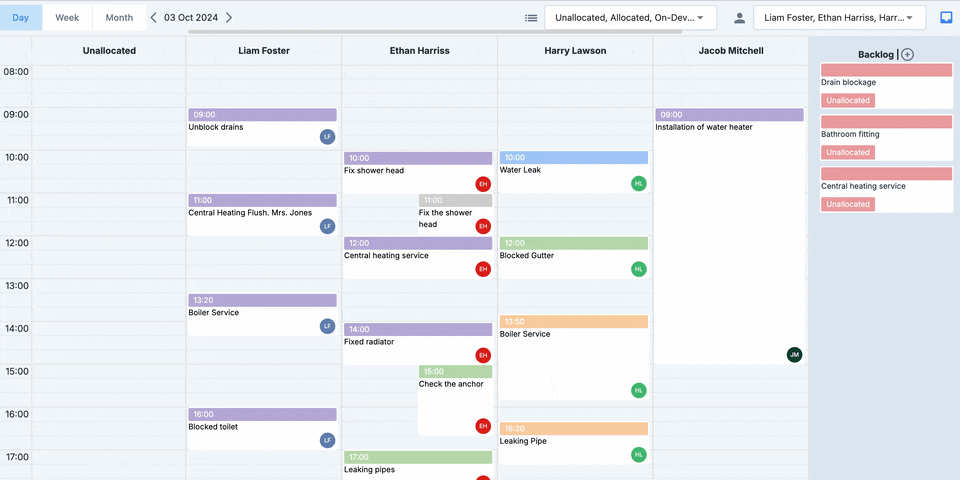Open the Unallocated, Allocated status dropdown

631,18
